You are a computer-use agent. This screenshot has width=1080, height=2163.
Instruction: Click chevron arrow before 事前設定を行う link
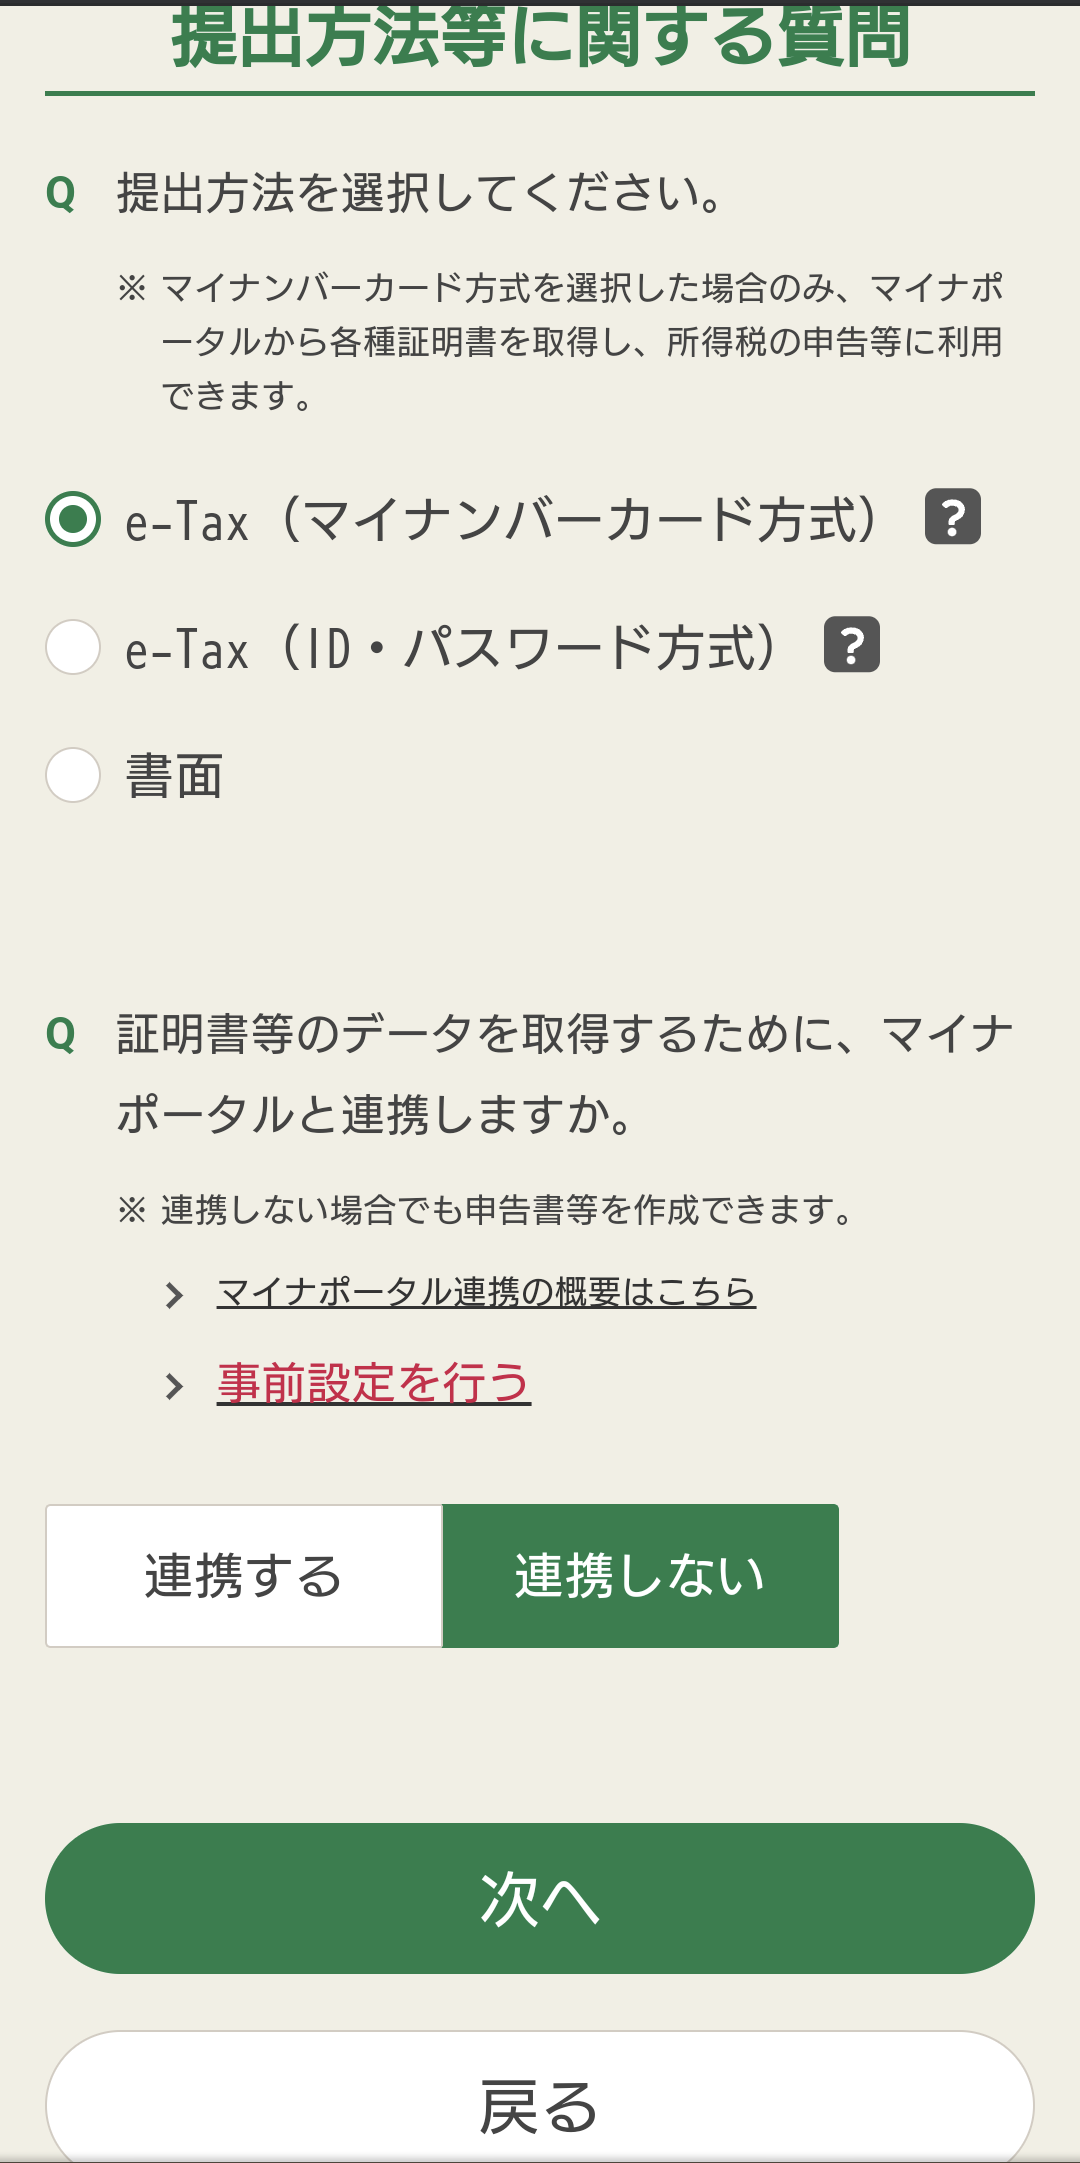click(175, 1386)
